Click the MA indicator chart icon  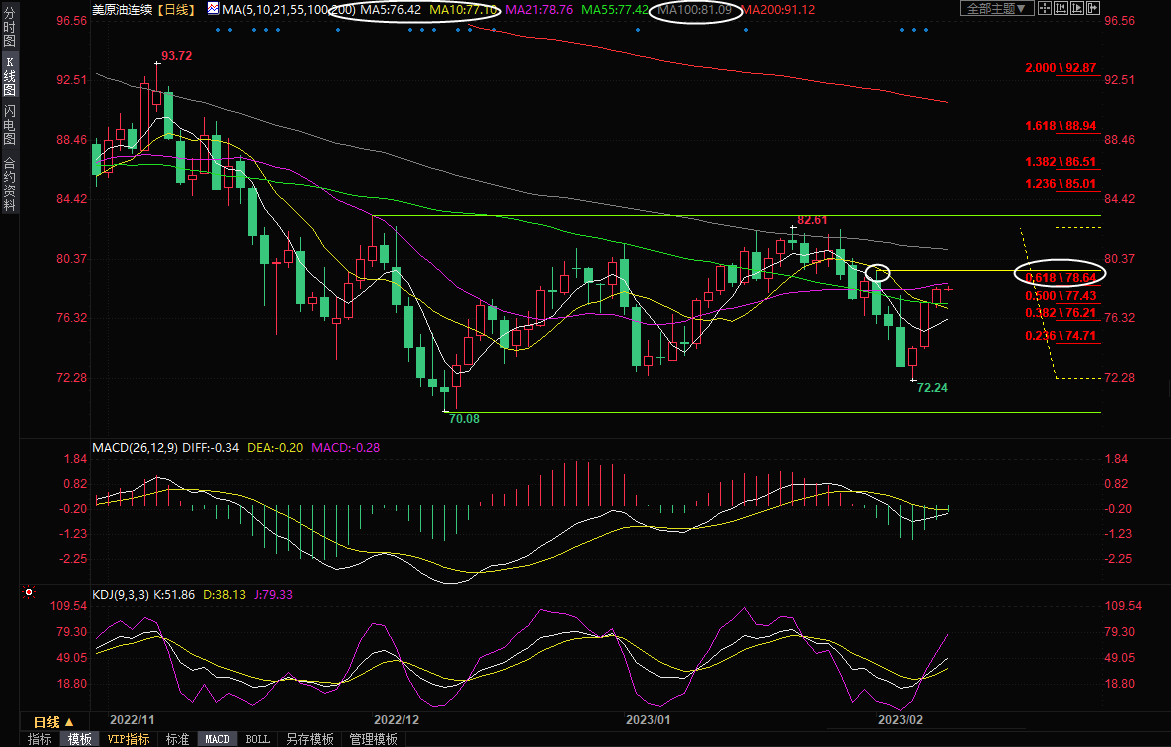click(x=215, y=9)
